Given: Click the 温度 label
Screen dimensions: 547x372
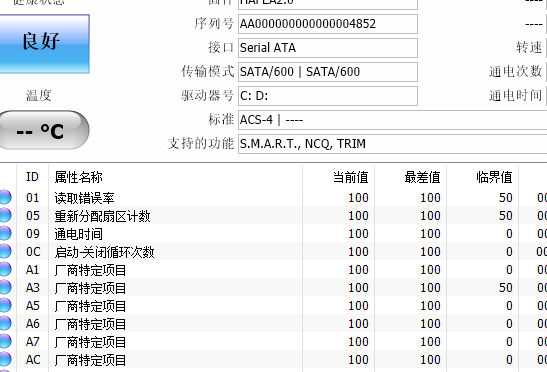Looking at the screenshot, I should point(39,95).
